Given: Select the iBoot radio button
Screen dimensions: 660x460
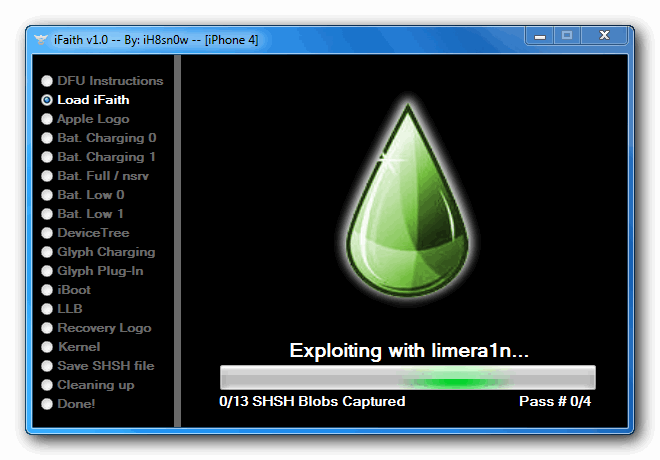Looking at the screenshot, I should pyautogui.click(x=47, y=290).
